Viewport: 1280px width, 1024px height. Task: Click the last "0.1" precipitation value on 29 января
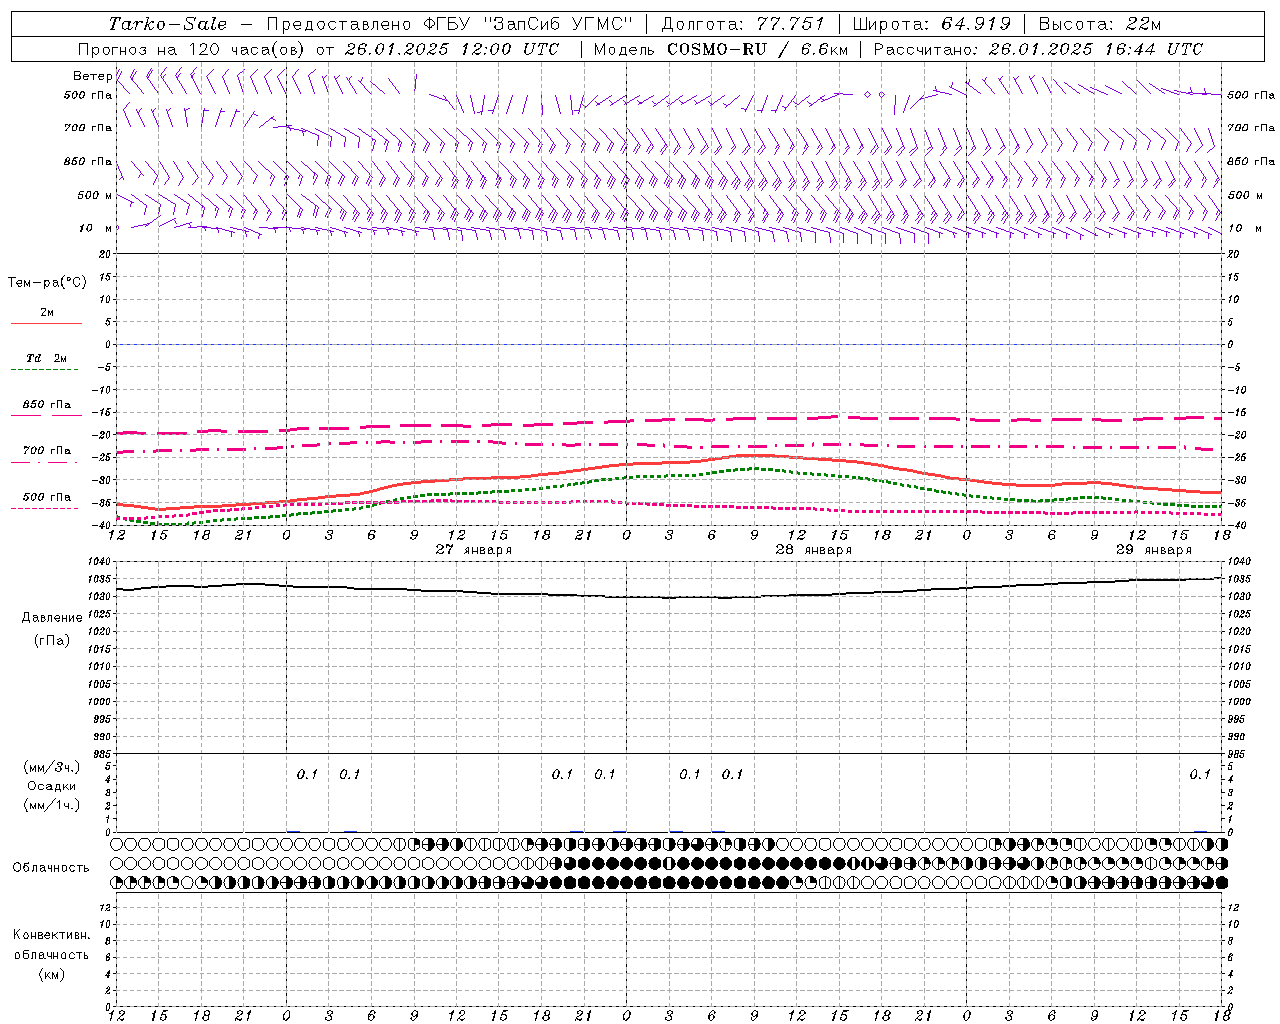click(x=1200, y=774)
